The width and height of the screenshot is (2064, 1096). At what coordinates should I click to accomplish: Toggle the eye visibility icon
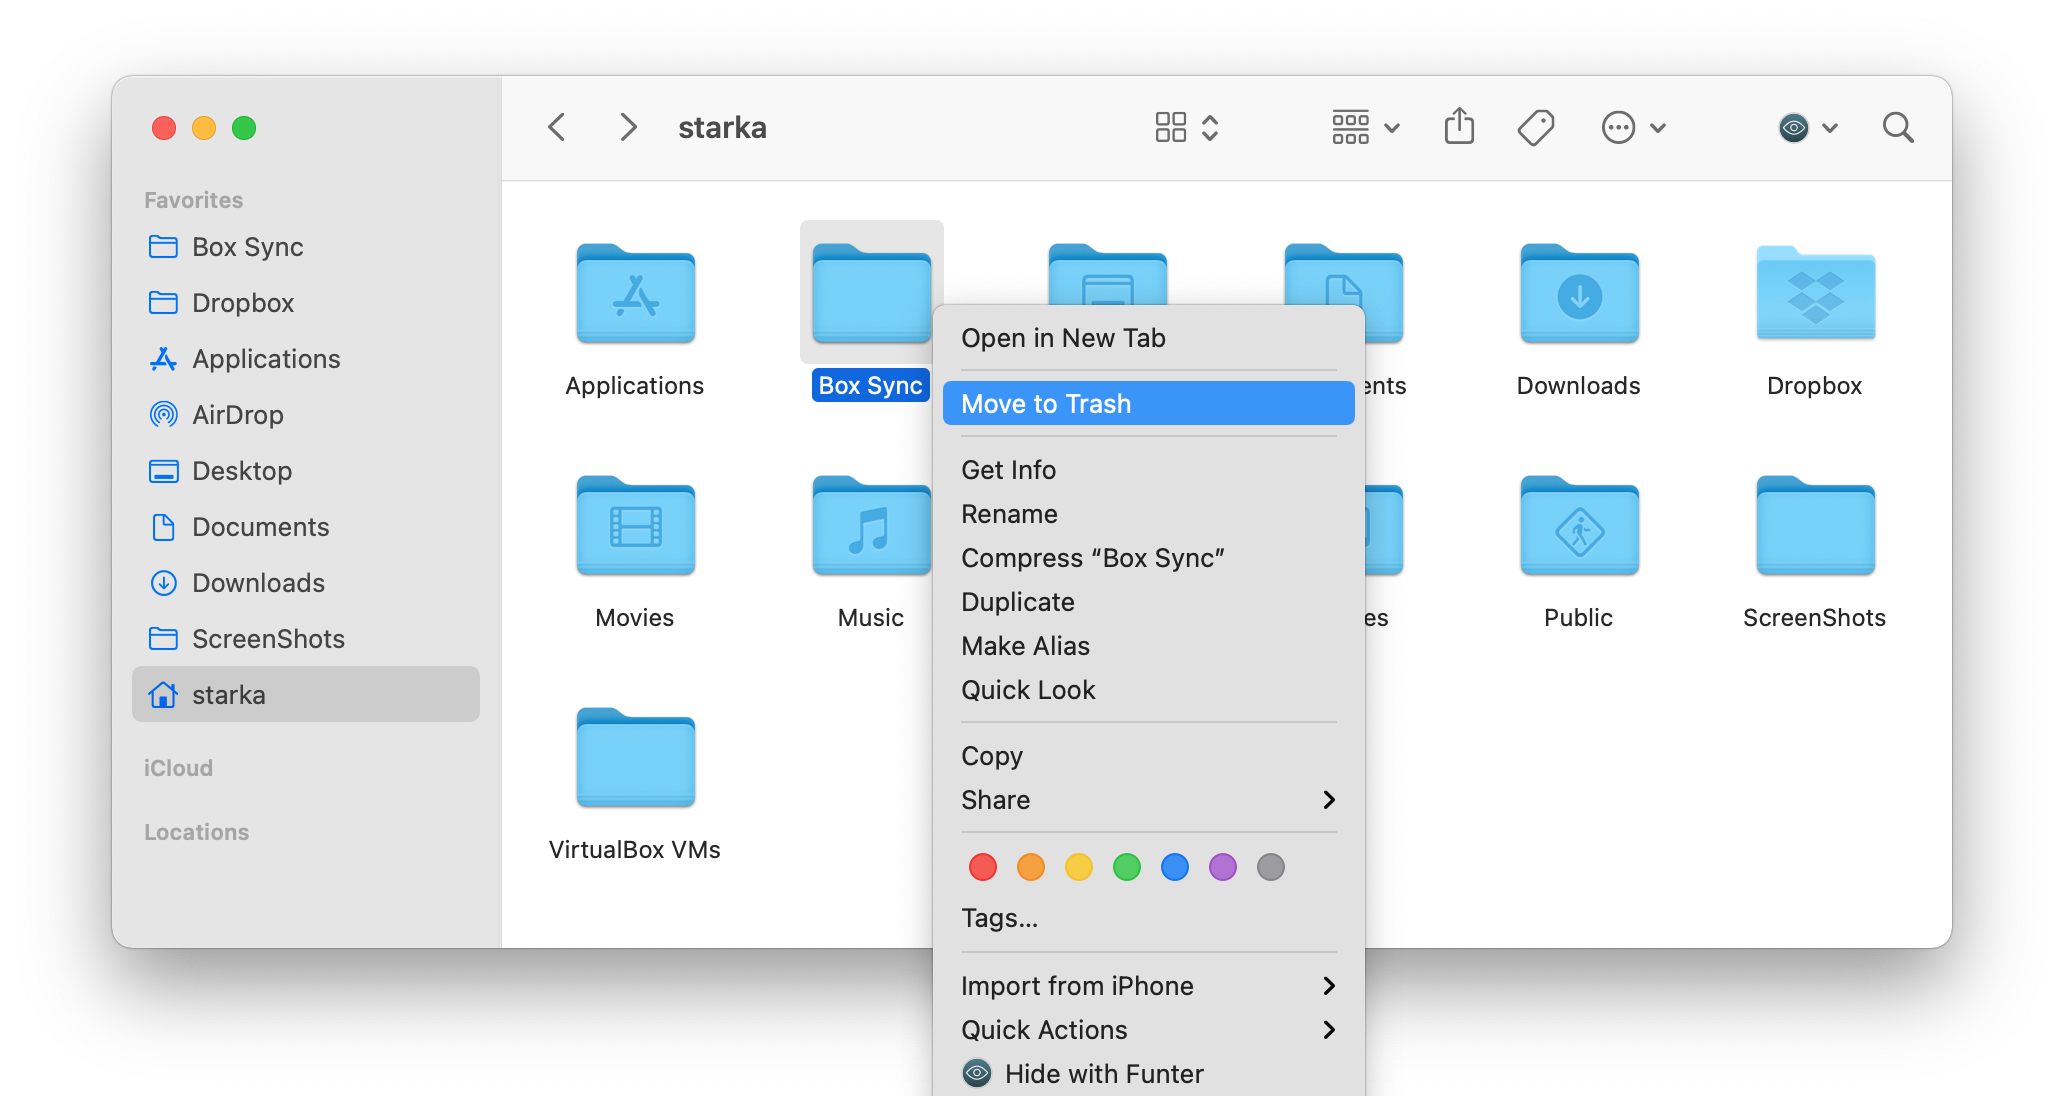click(1791, 128)
